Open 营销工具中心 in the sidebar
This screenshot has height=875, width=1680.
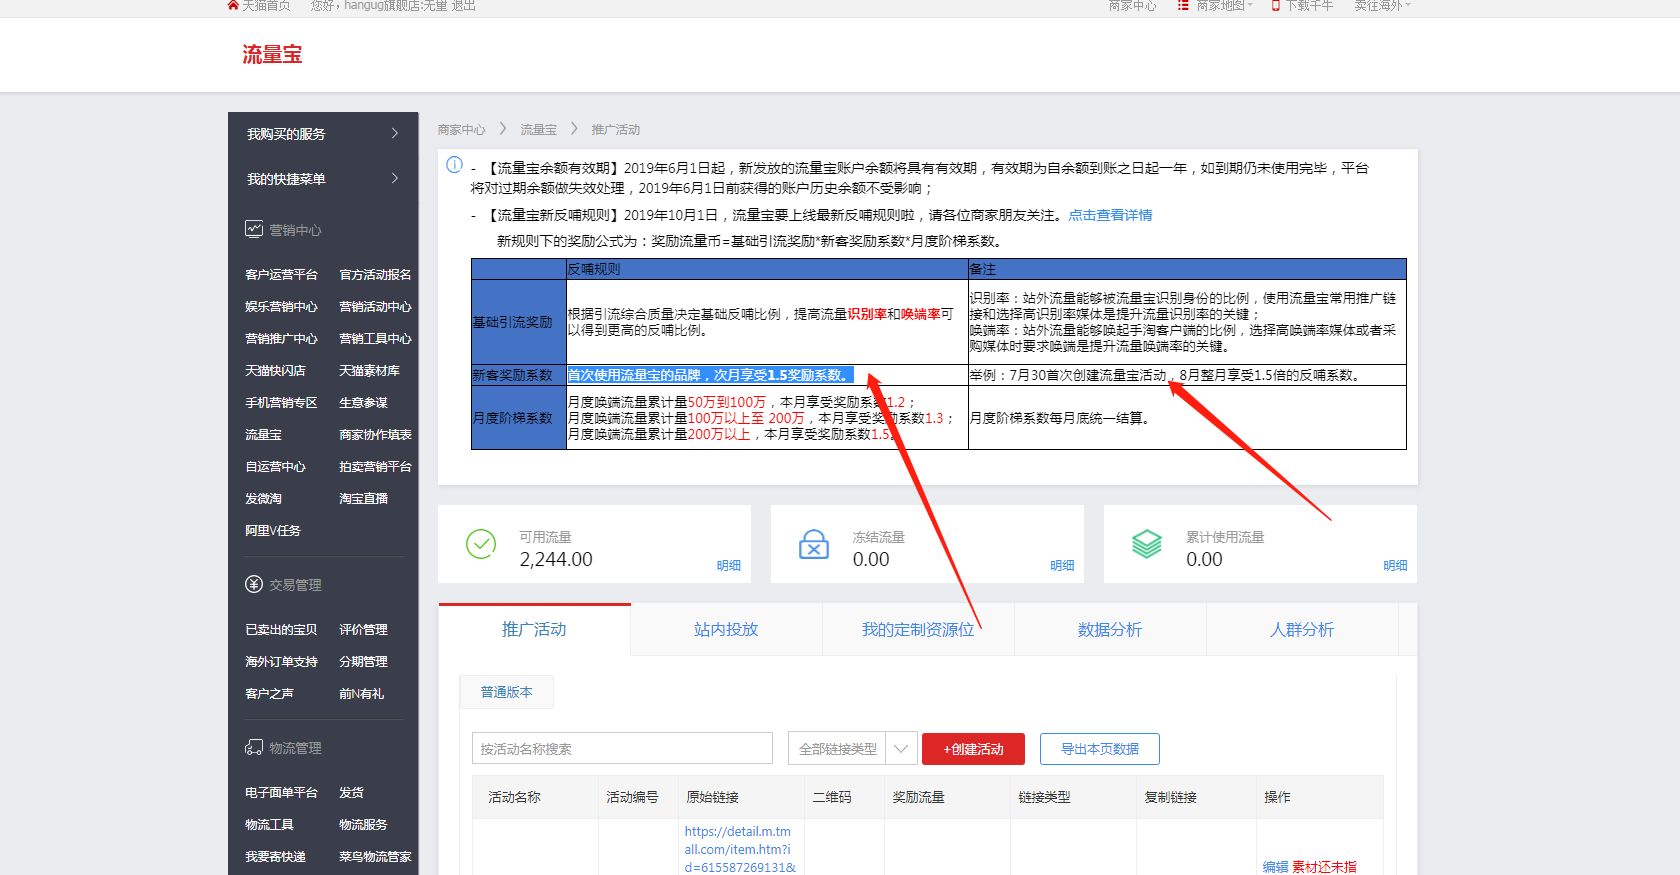[x=375, y=338]
